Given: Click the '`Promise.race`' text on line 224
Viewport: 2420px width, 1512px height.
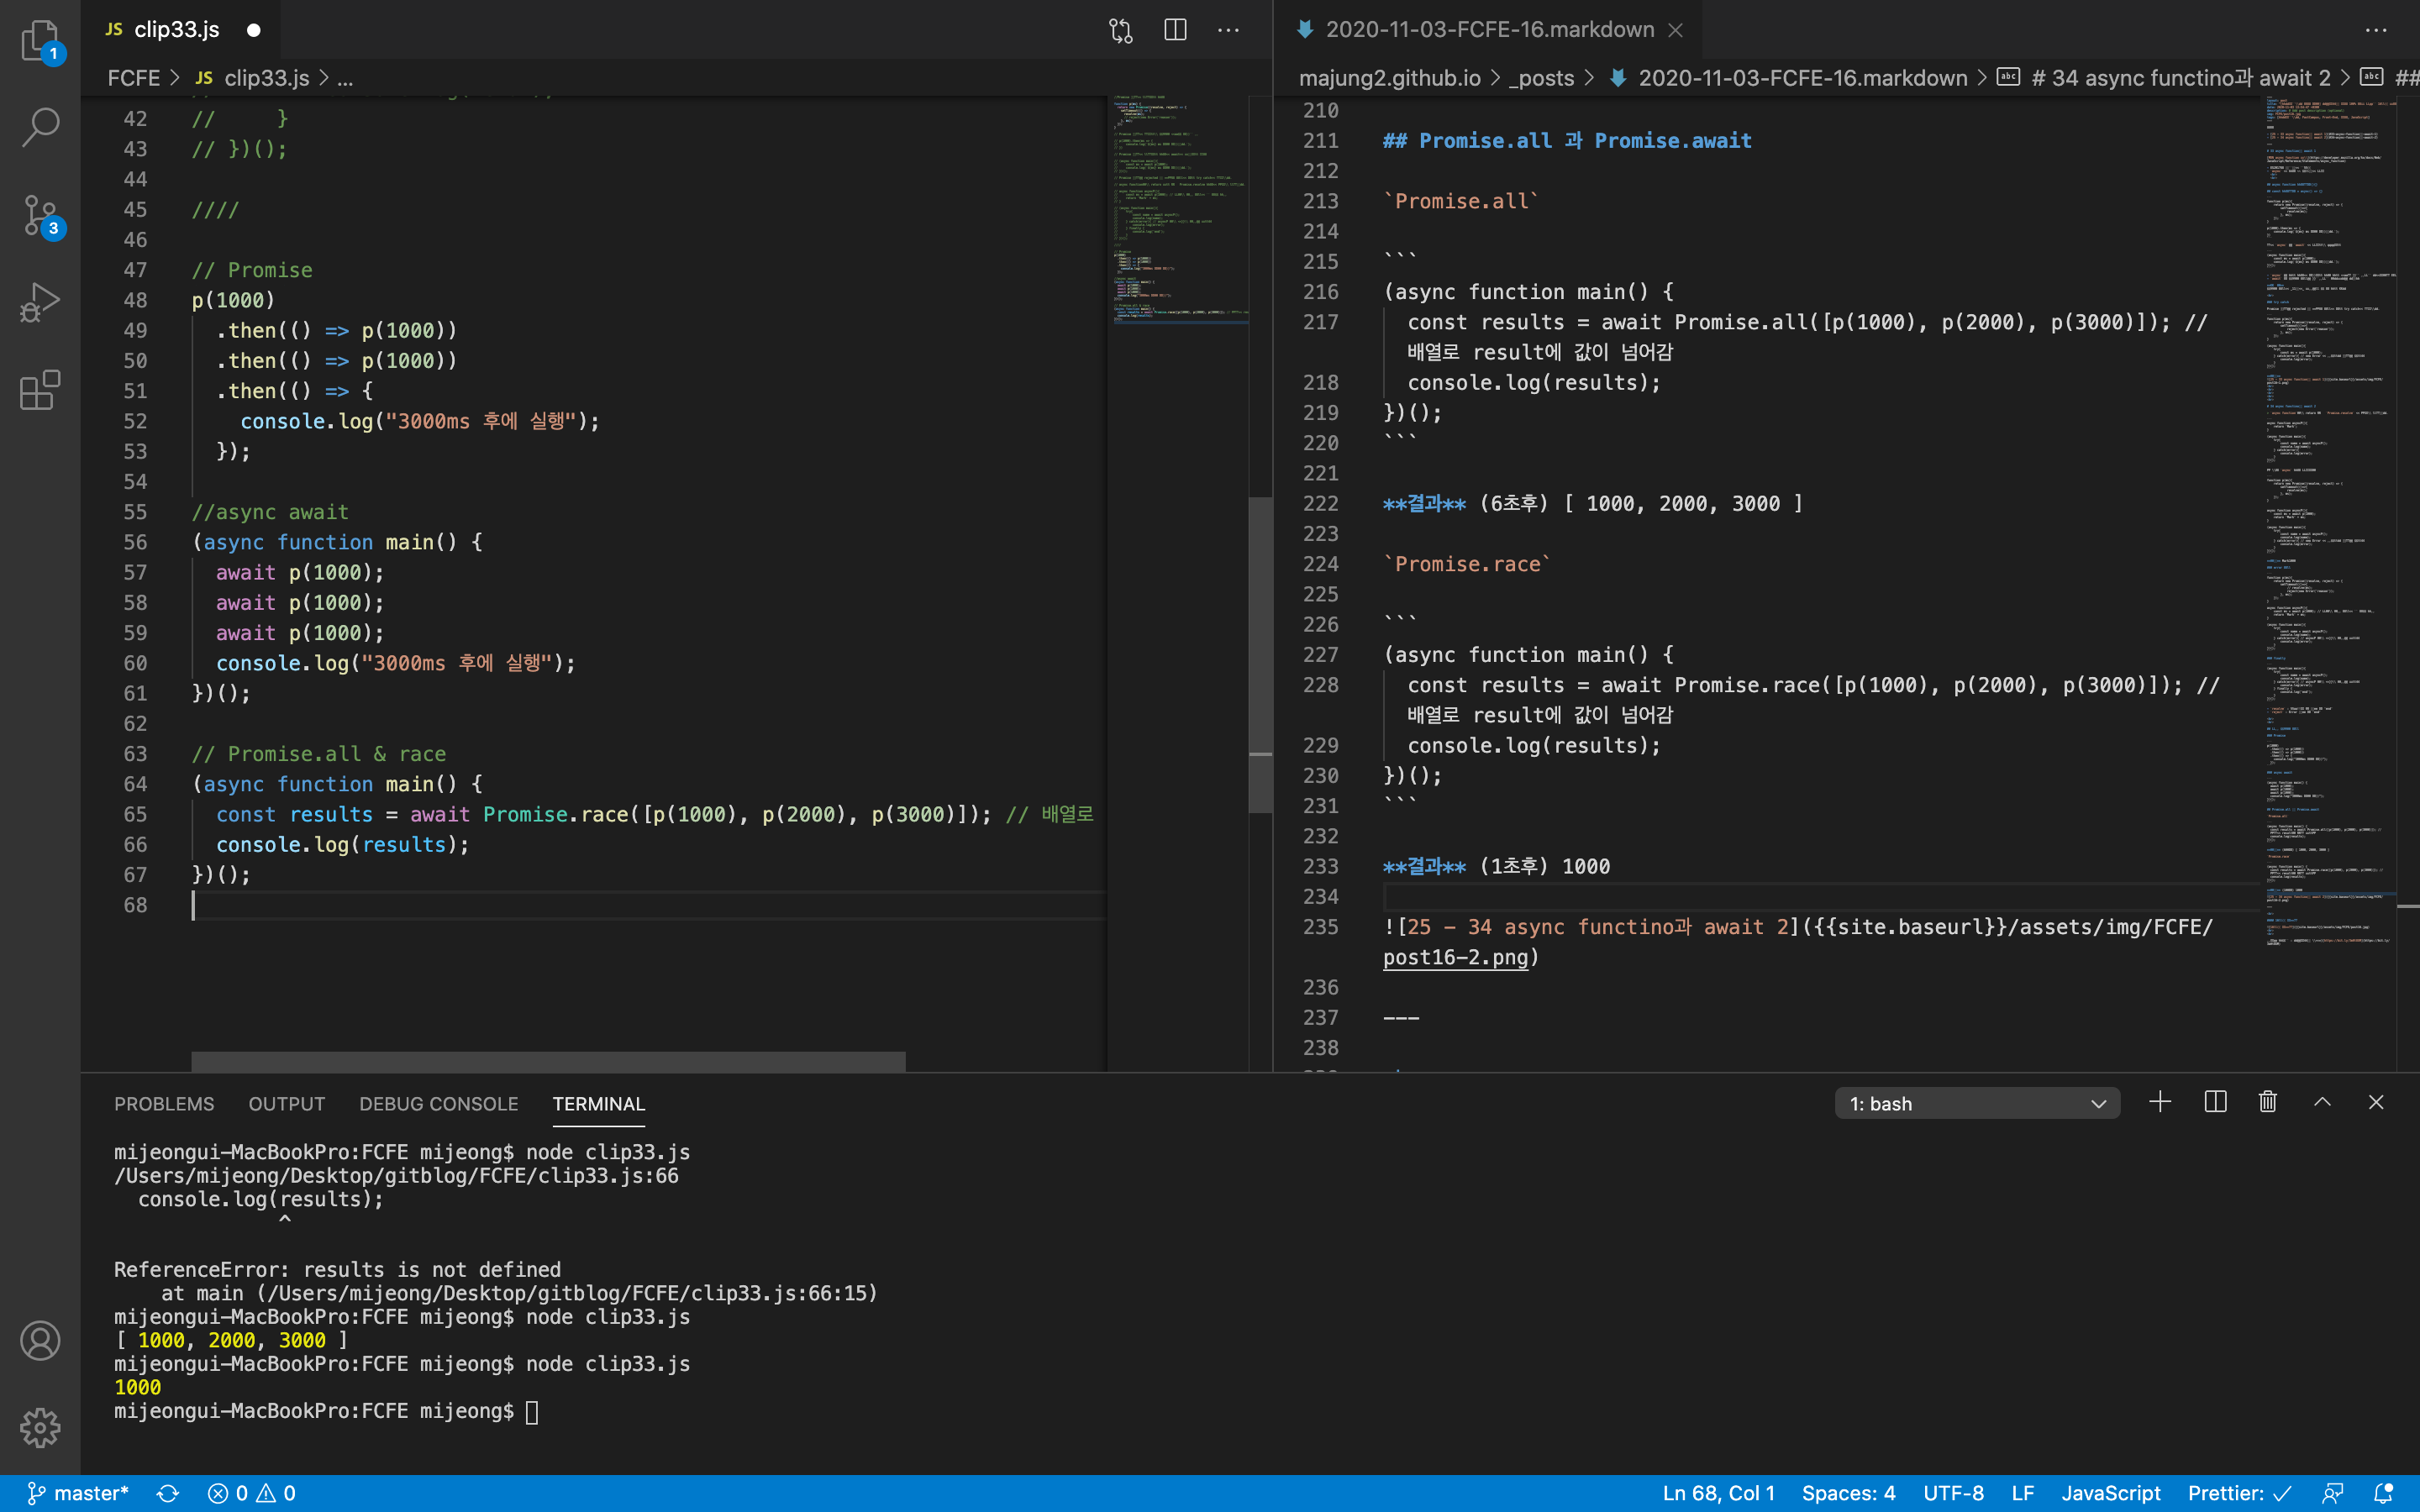Looking at the screenshot, I should click(1467, 564).
